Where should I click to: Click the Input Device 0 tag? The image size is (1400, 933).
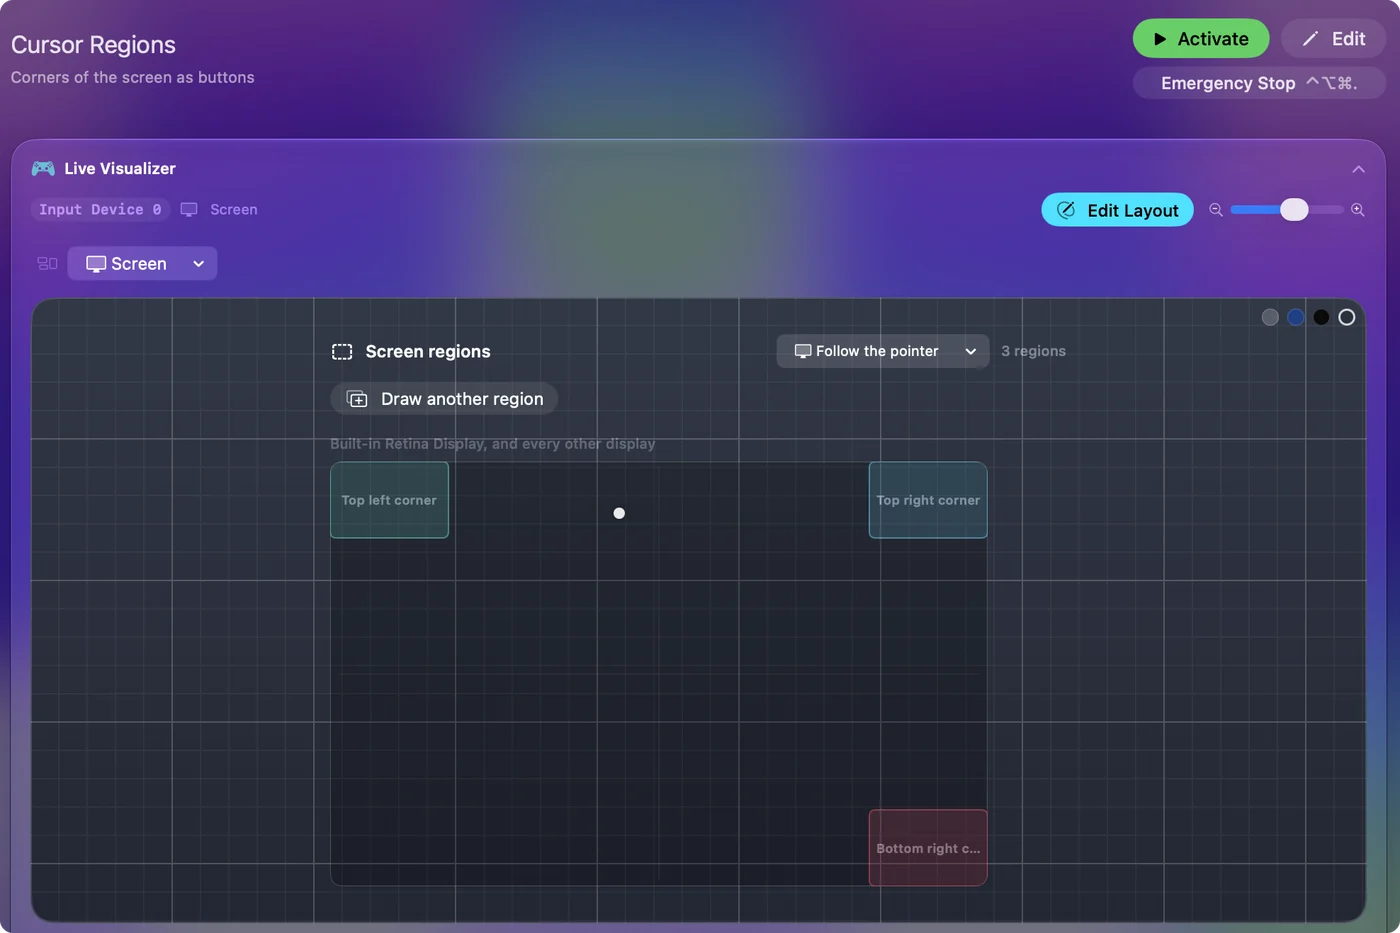(100, 210)
